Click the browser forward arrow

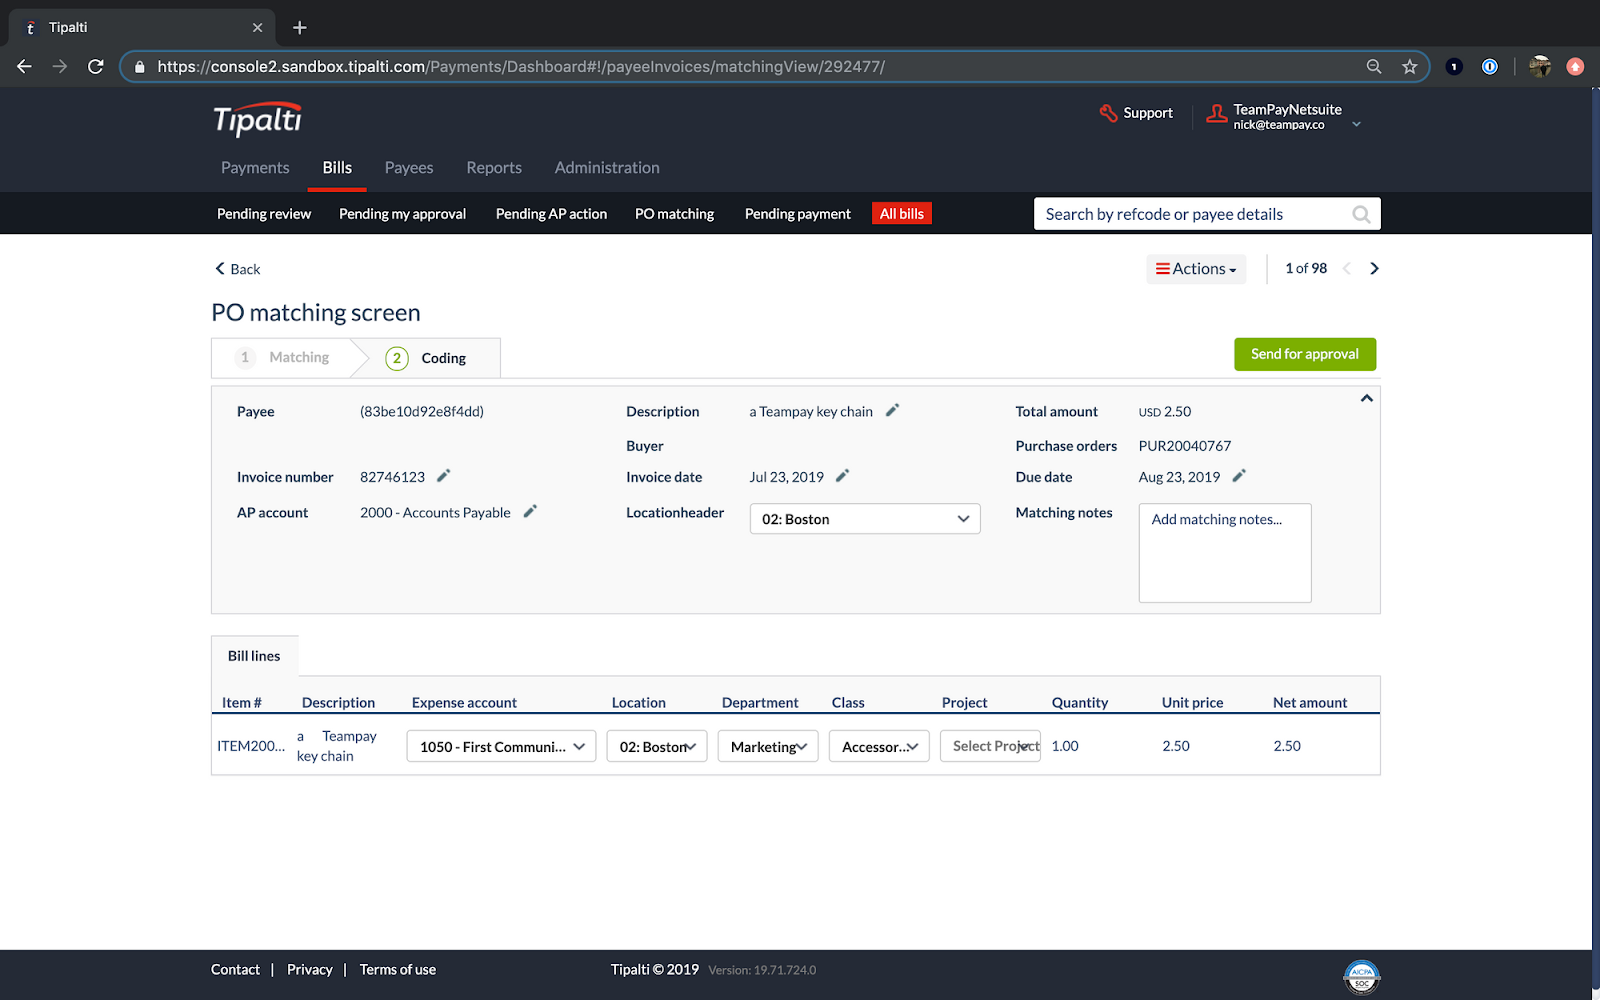60,66
